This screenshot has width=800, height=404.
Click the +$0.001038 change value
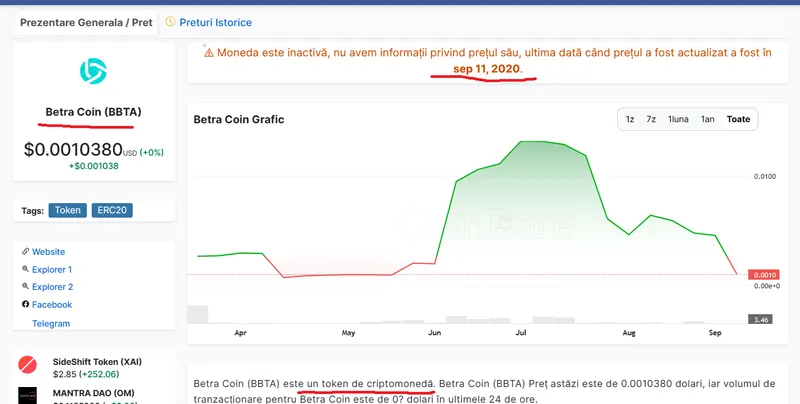coord(94,166)
